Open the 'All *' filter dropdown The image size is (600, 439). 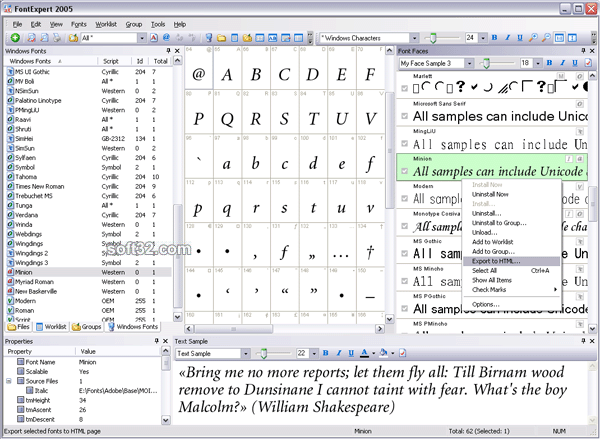click(142, 38)
